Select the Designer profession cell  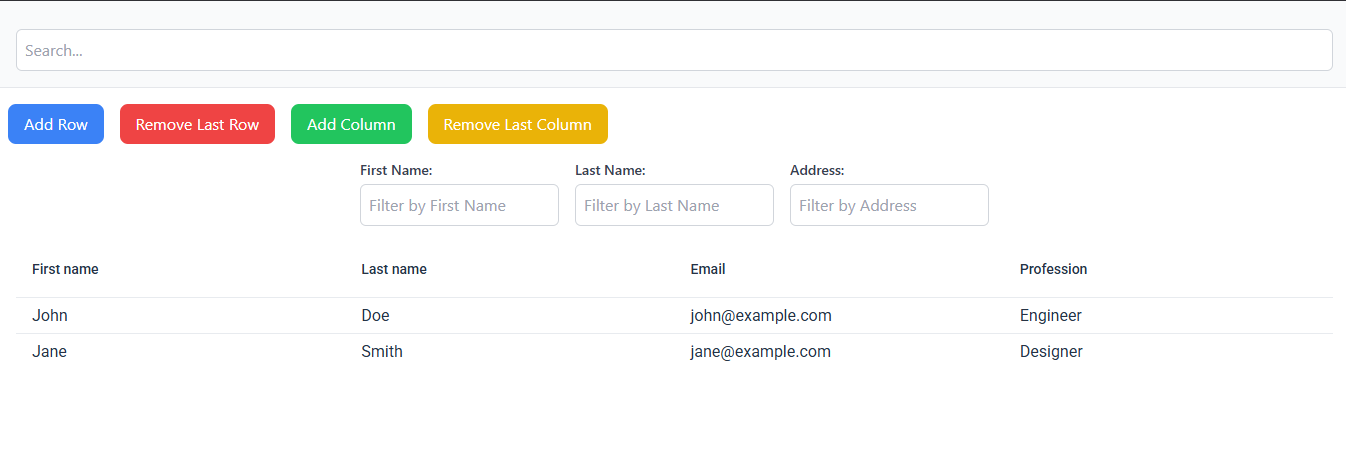1051,352
